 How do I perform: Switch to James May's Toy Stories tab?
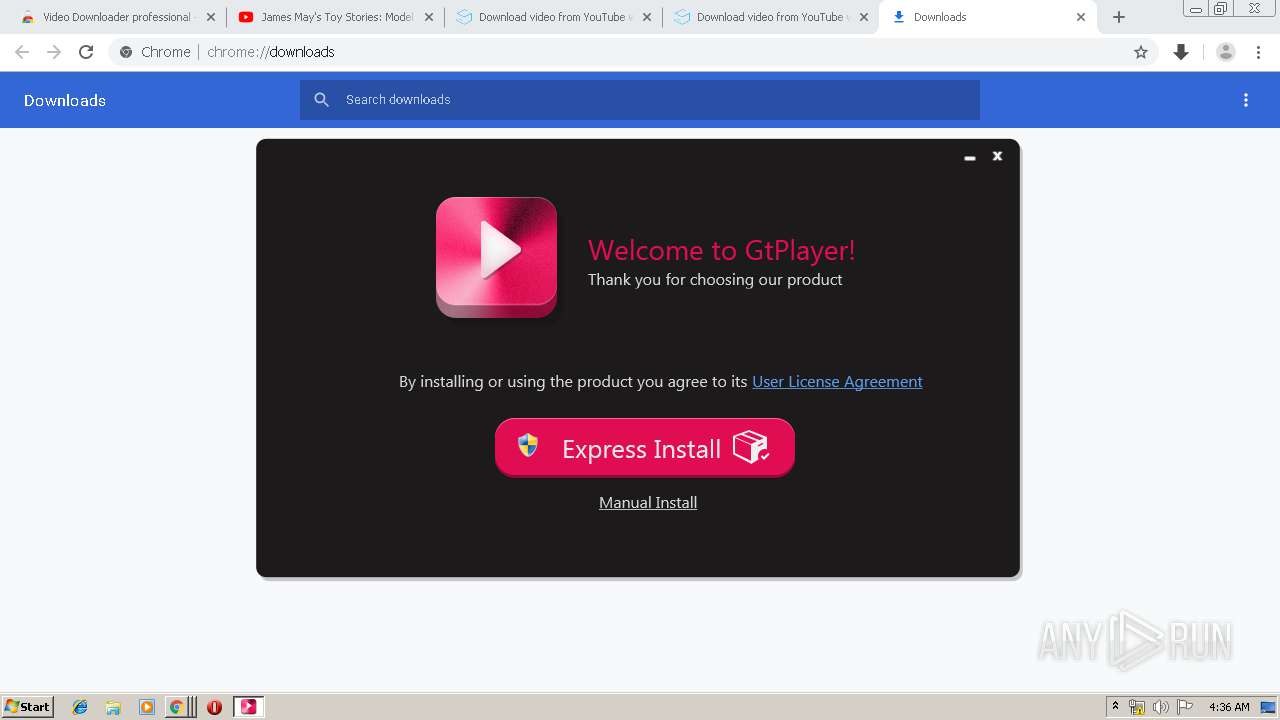pyautogui.click(x=335, y=17)
